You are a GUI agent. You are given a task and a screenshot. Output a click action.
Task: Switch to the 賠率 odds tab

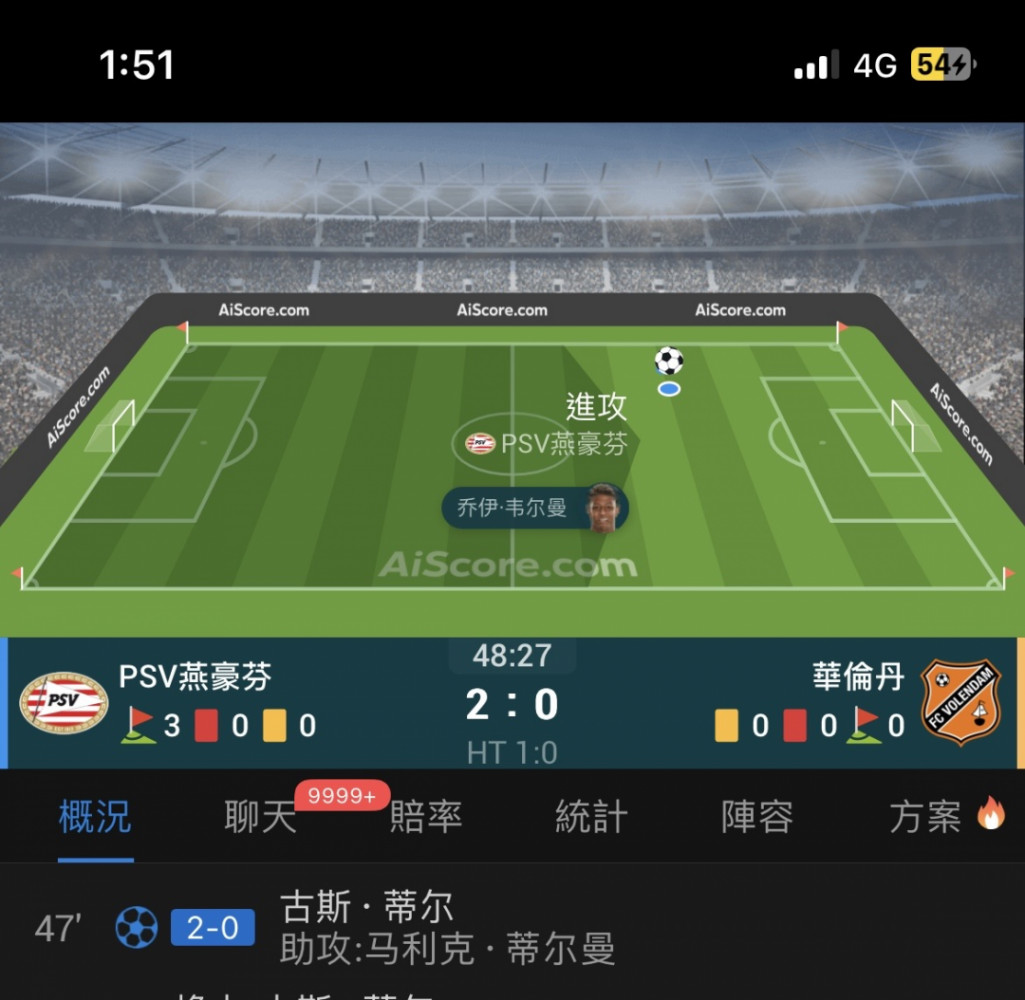point(426,816)
